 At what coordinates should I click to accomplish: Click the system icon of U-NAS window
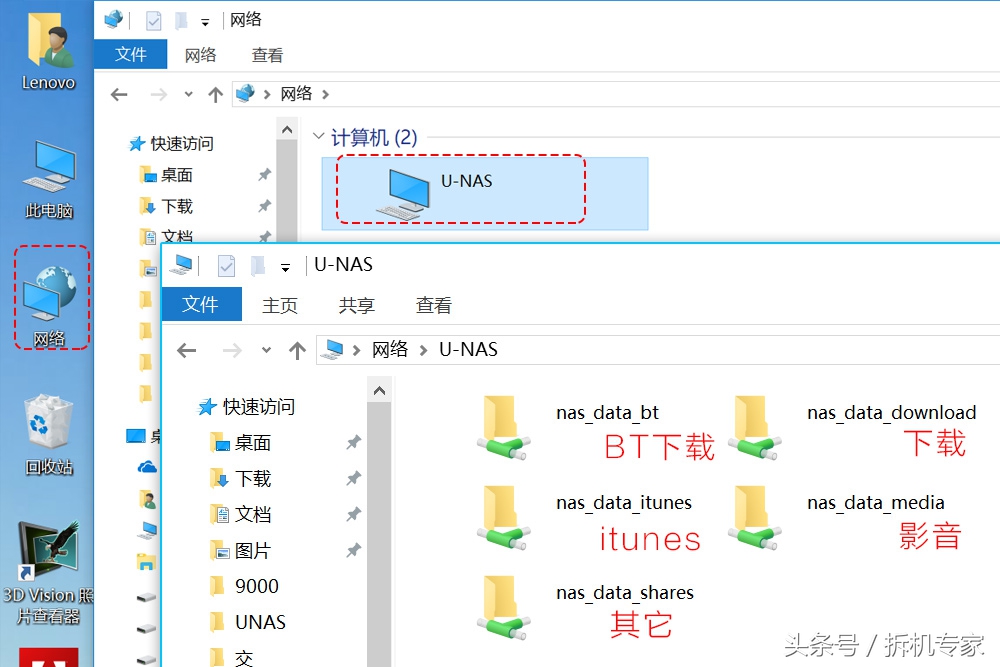click(x=184, y=265)
